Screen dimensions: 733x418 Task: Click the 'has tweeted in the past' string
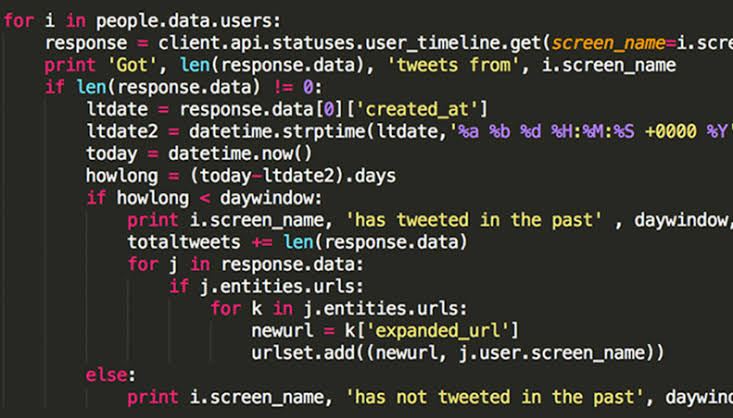coord(474,220)
